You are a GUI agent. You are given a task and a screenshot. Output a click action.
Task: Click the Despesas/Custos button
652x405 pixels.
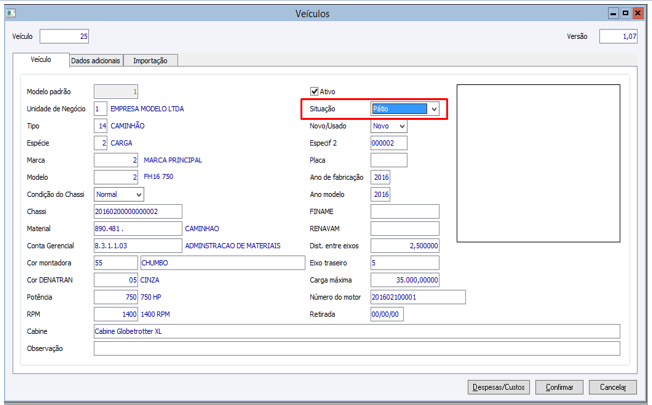pyautogui.click(x=499, y=387)
